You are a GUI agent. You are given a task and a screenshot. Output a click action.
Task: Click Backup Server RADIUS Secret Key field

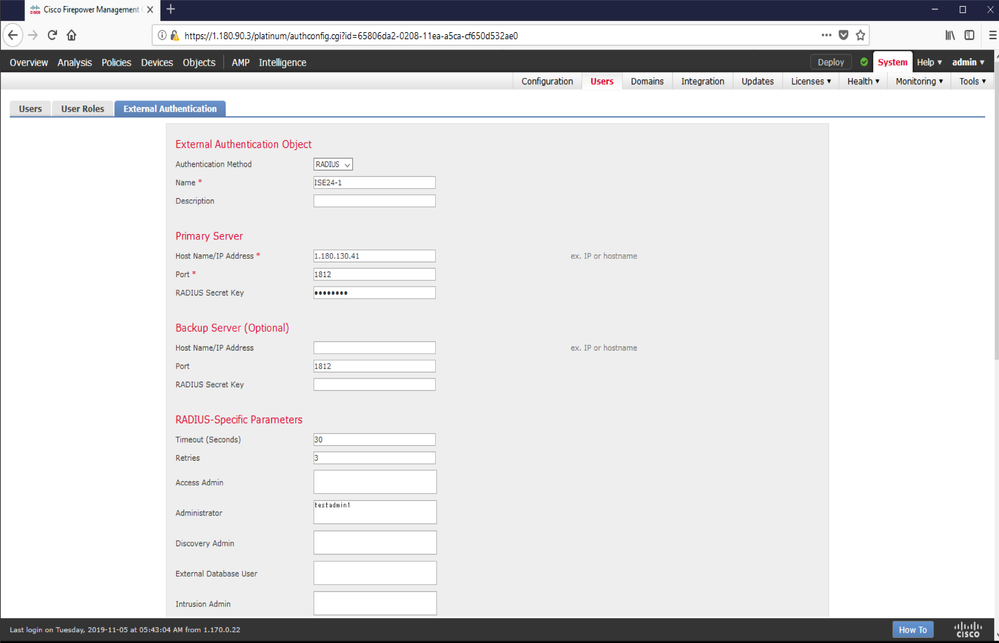[374, 384]
